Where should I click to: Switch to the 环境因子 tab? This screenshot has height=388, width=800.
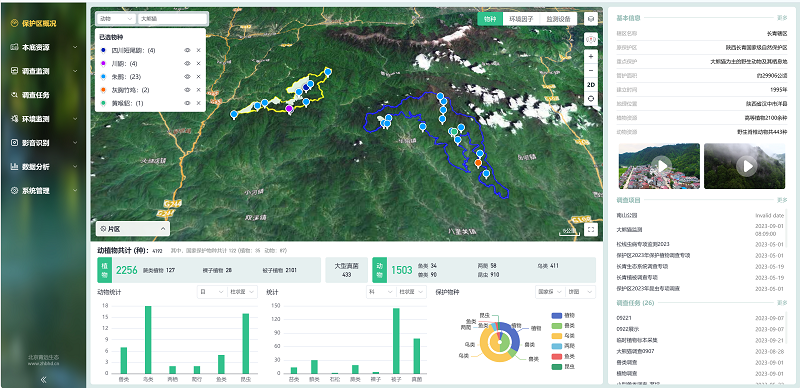521,19
